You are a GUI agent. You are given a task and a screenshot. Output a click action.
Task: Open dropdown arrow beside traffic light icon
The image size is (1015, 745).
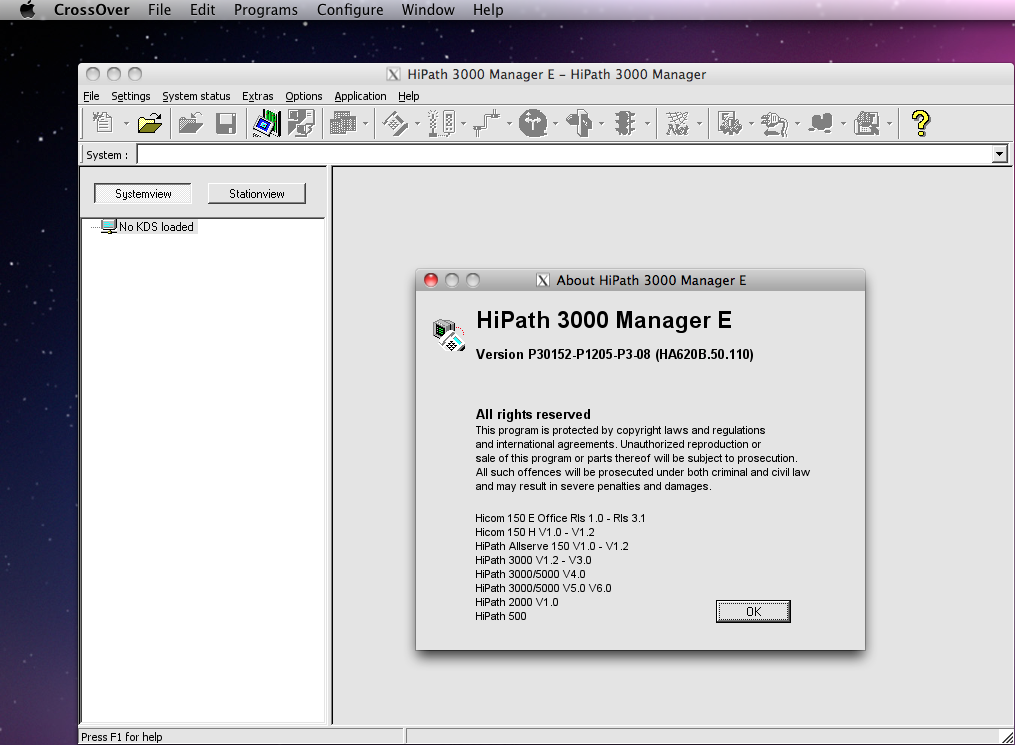[x=647, y=123]
